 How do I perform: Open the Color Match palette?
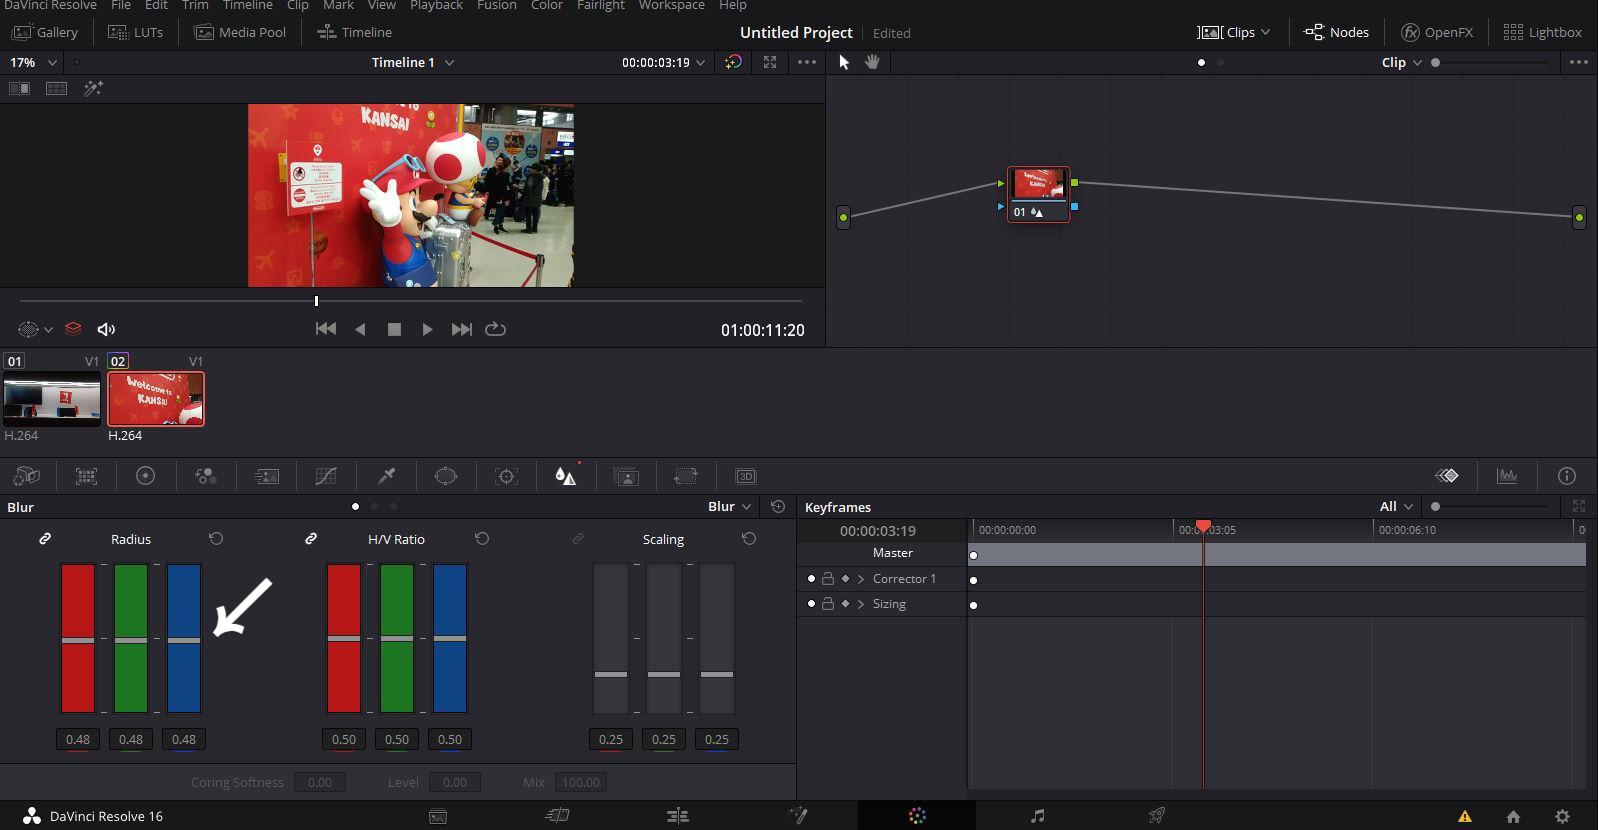[86, 476]
